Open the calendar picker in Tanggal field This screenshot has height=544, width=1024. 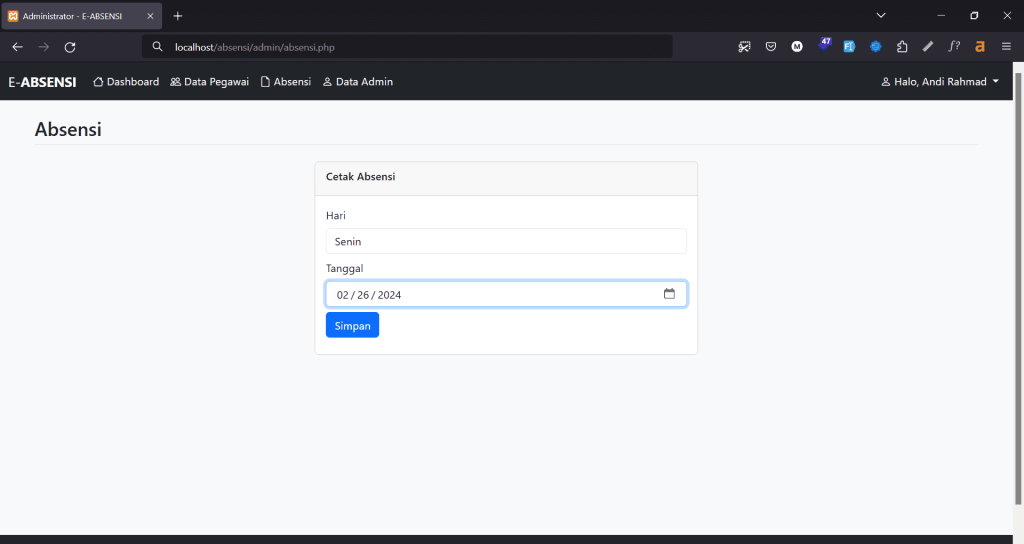(669, 294)
